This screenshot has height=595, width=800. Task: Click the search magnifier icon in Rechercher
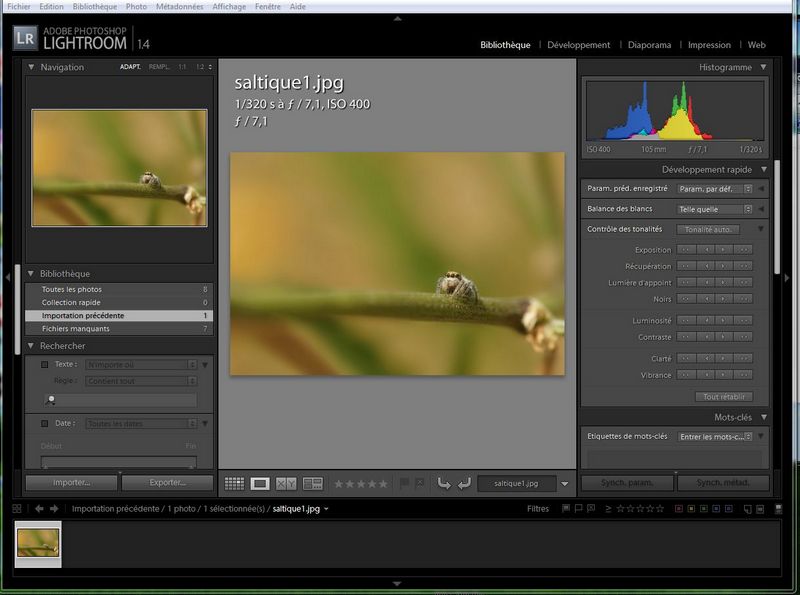click(x=50, y=399)
